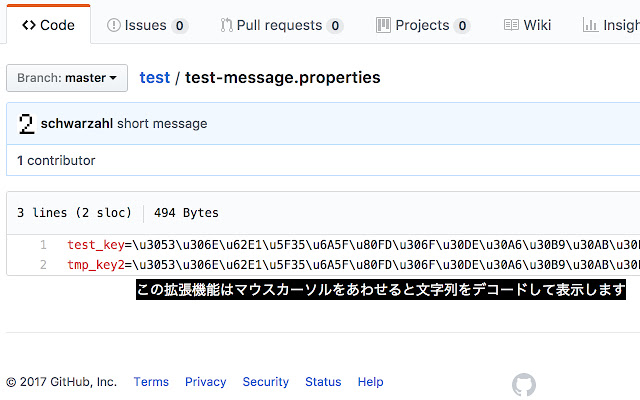The width and height of the screenshot is (640, 400).
Task: Open the Help footer link
Action: coord(371,382)
